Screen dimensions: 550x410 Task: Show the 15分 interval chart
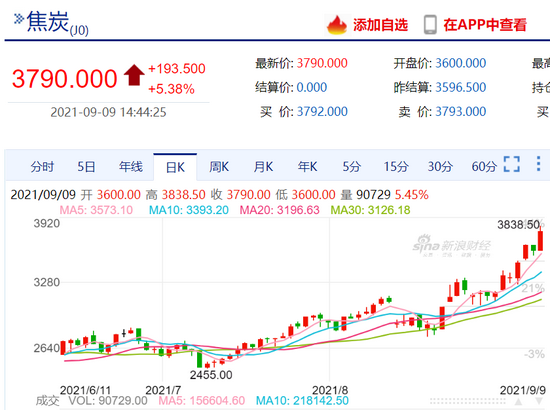(x=396, y=167)
